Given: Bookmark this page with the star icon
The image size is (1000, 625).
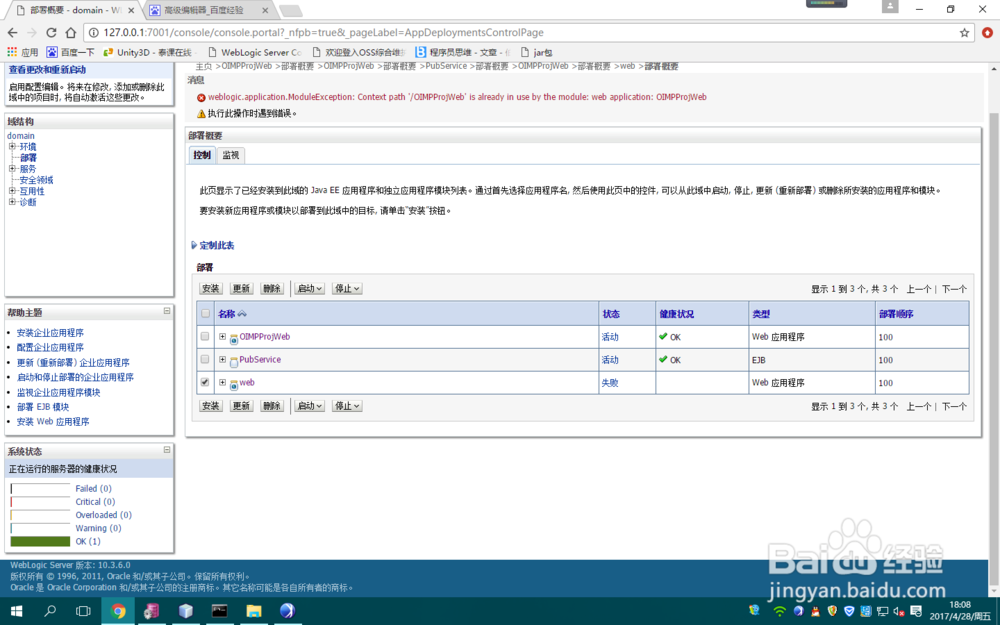Looking at the screenshot, I should tap(964, 33).
